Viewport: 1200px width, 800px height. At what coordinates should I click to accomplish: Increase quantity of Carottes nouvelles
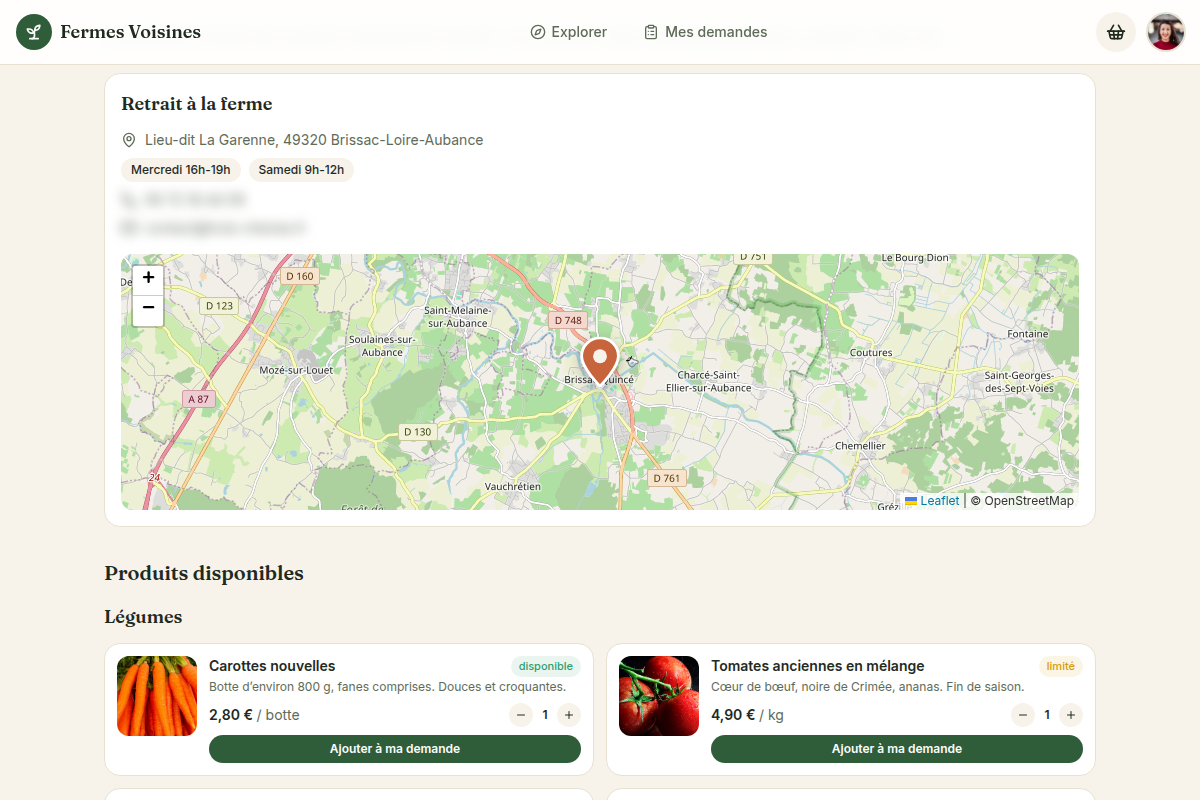(x=569, y=715)
